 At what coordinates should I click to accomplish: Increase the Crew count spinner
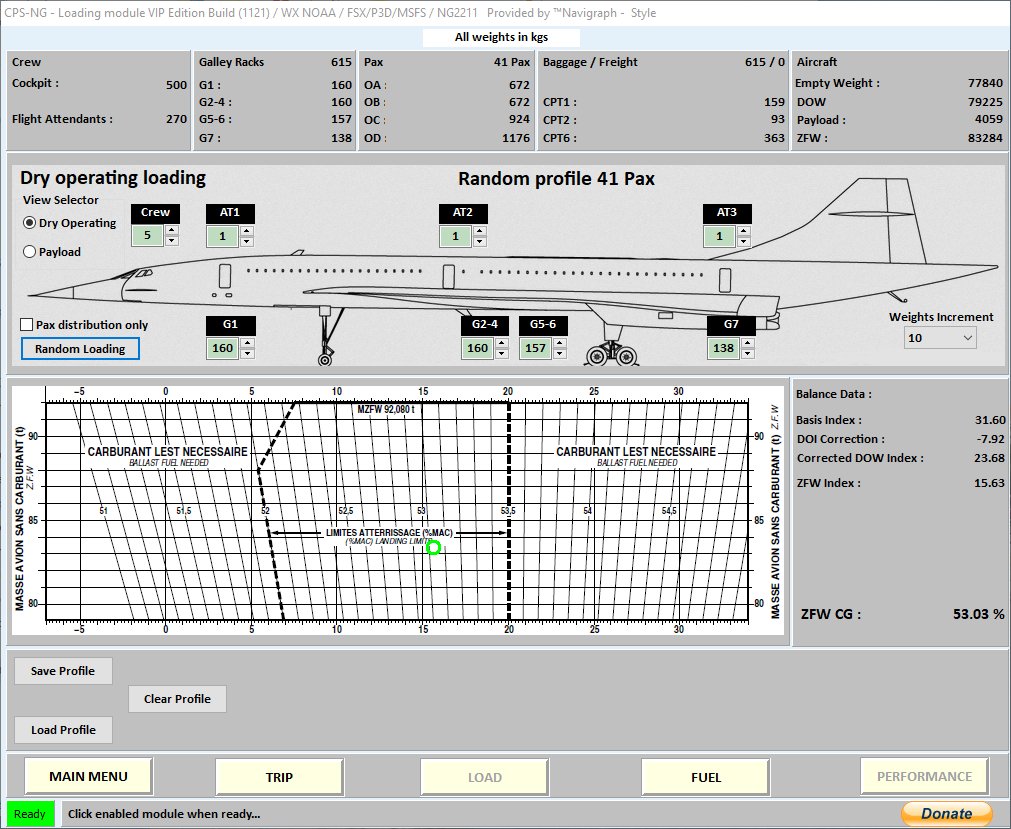pyautogui.click(x=171, y=231)
